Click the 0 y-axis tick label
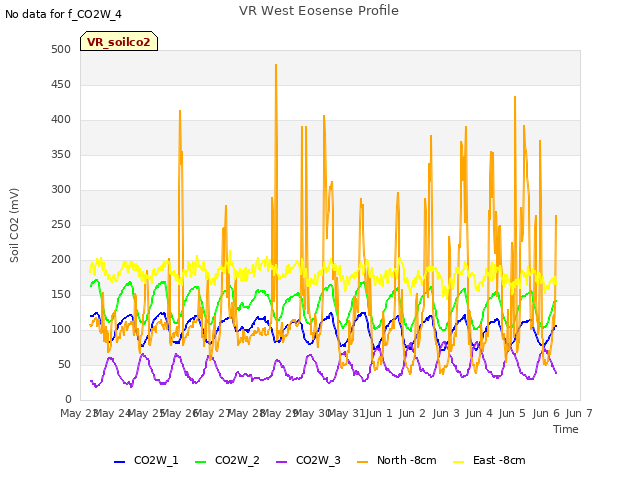Viewport: 640px width, 480px height. pyautogui.click(x=68, y=400)
